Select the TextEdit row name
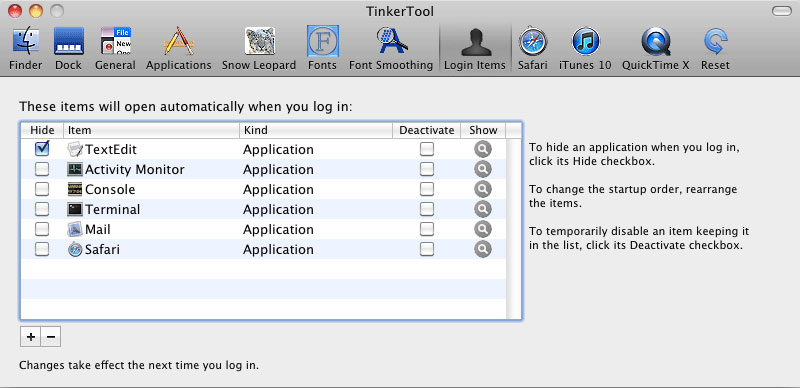Screen dimensions: 800x388 click(x=111, y=150)
